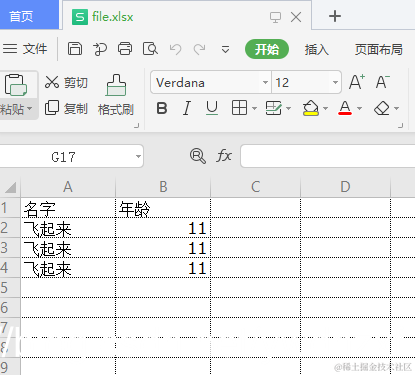Click the display icon on file.xlsx tab
415x375 pixels.
275,17
